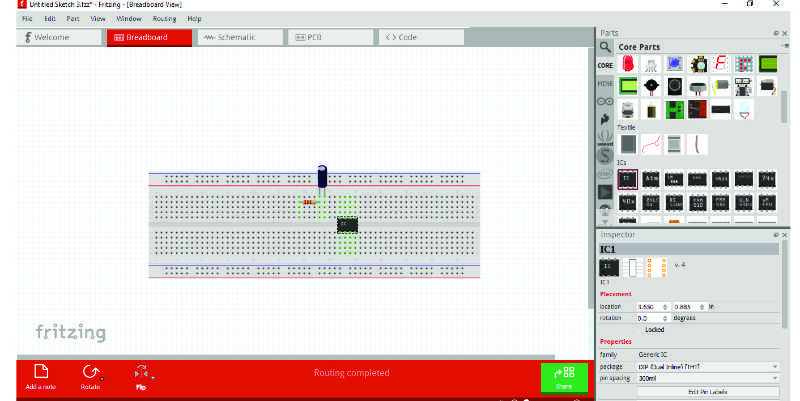
Task: Click the rotation input field
Action: point(649,318)
